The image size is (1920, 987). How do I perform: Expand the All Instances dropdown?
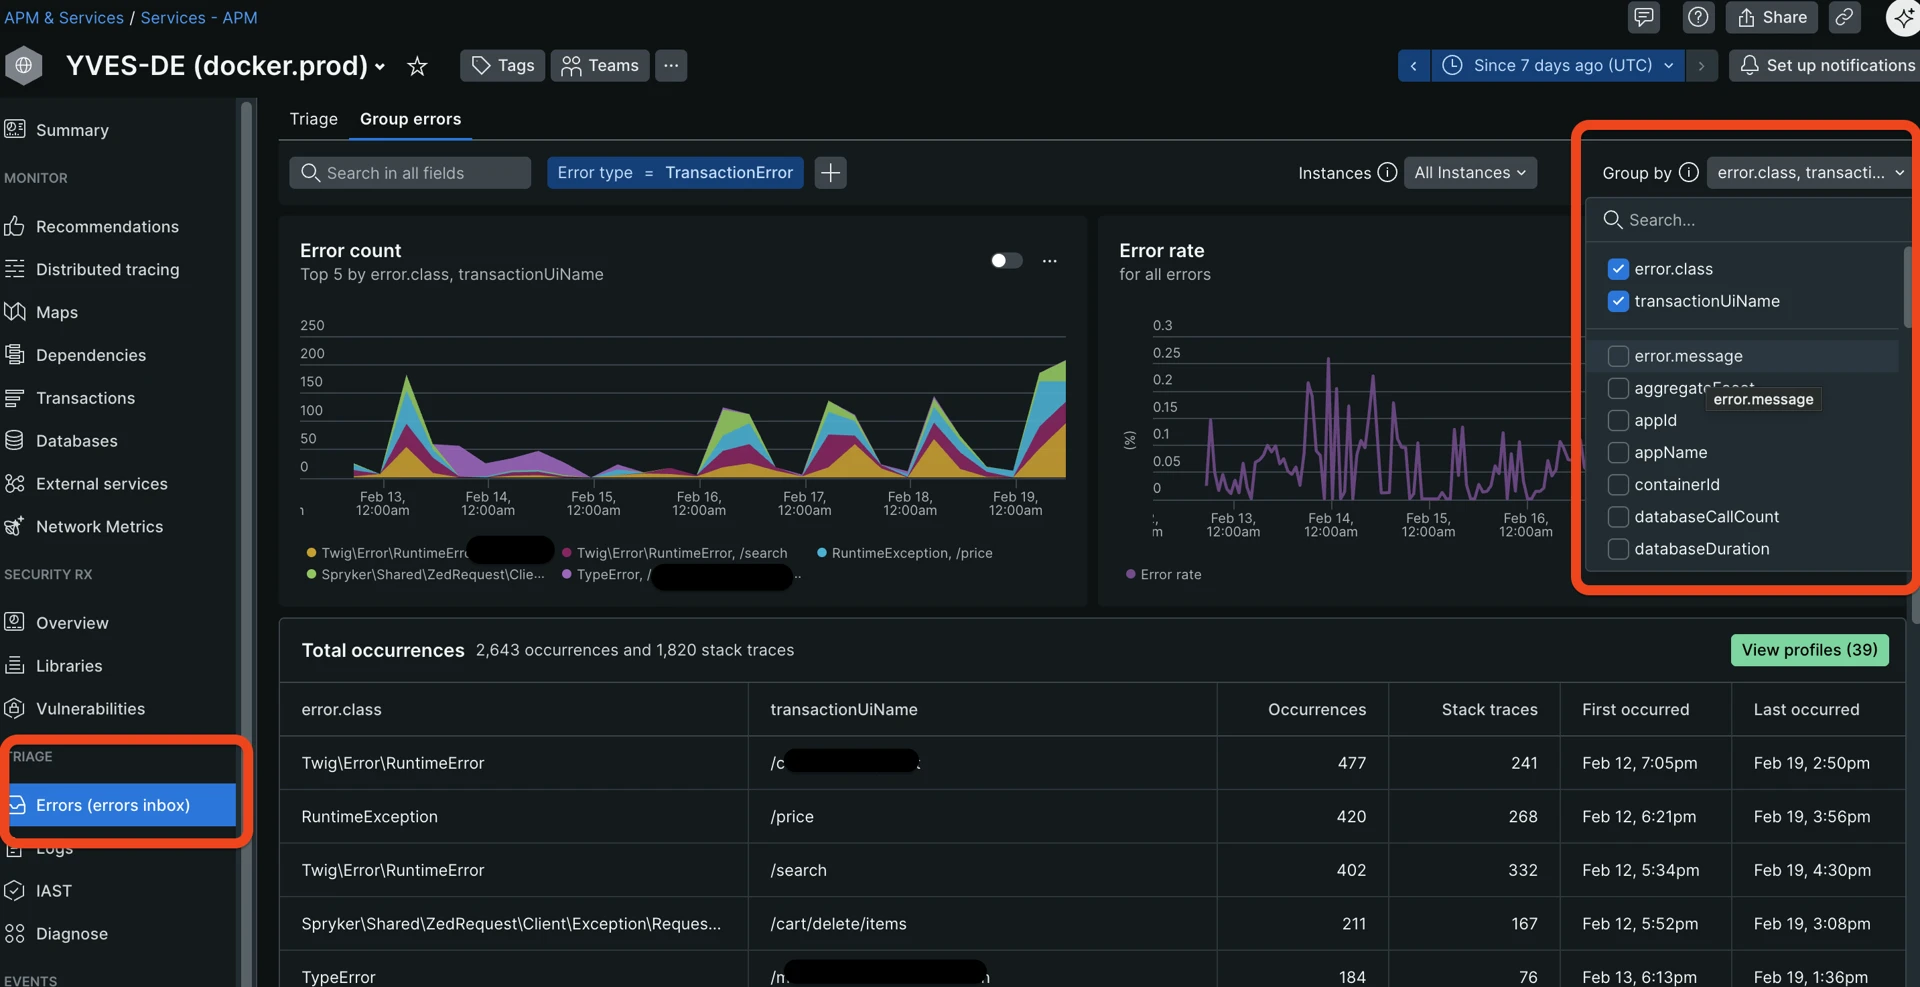(x=1470, y=173)
